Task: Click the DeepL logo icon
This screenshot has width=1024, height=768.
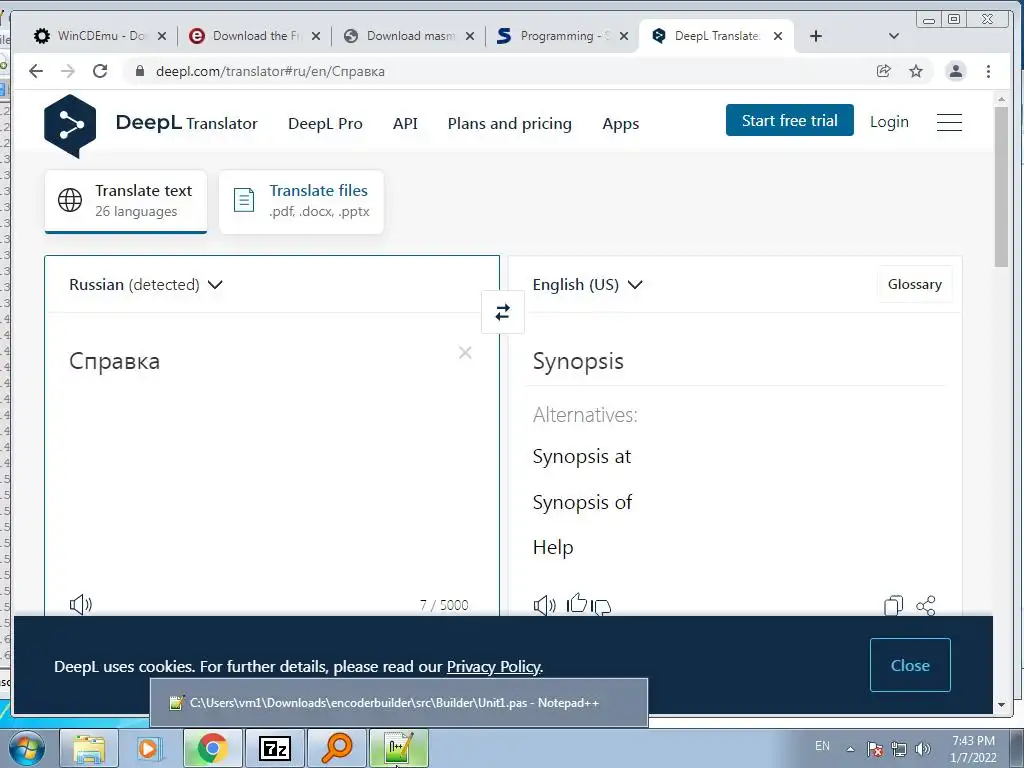Action: point(70,125)
